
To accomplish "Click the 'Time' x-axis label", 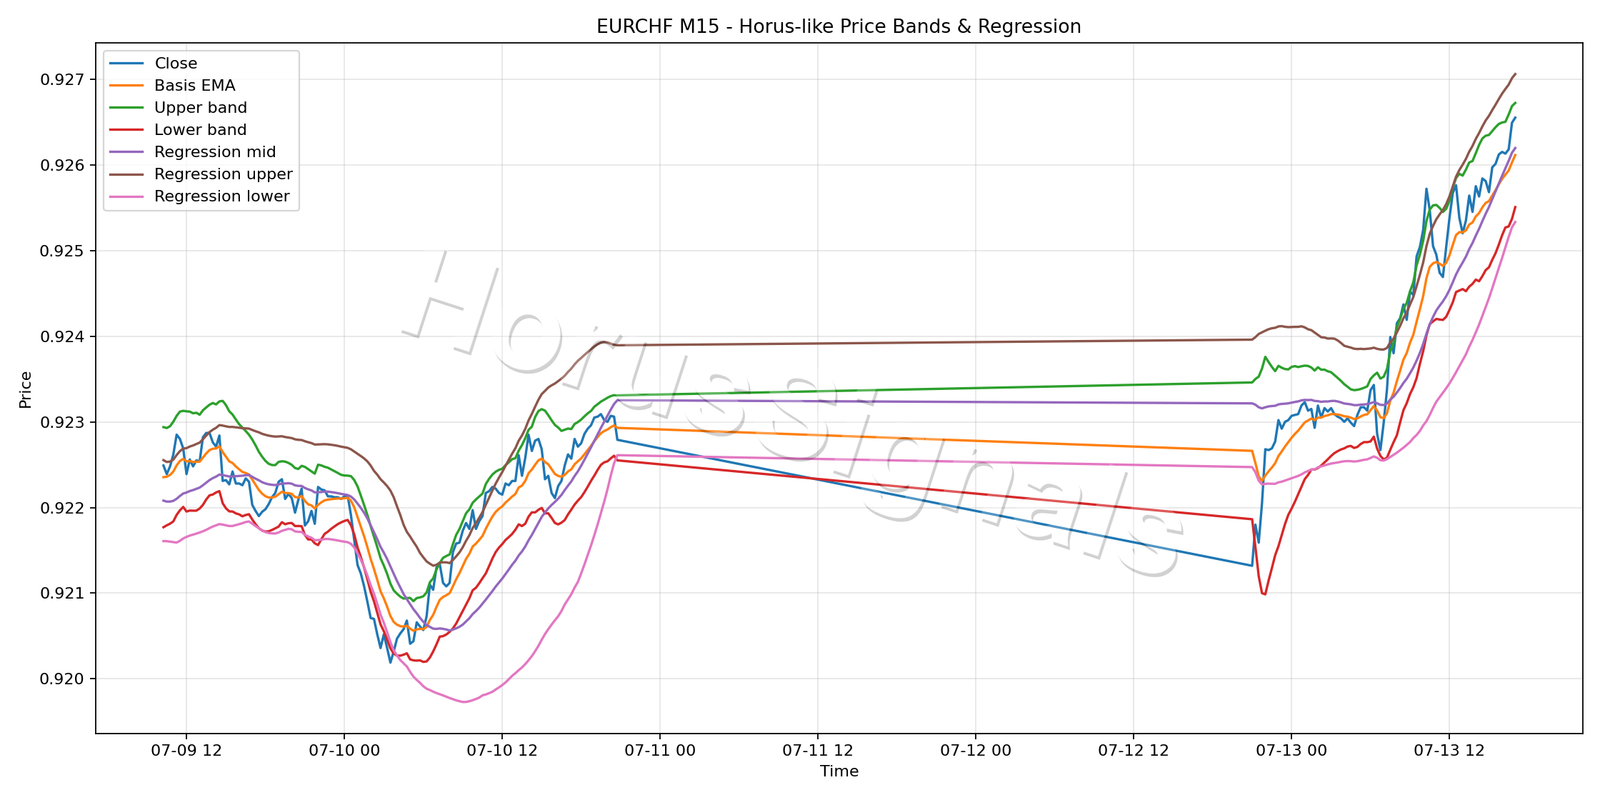I will (839, 771).
